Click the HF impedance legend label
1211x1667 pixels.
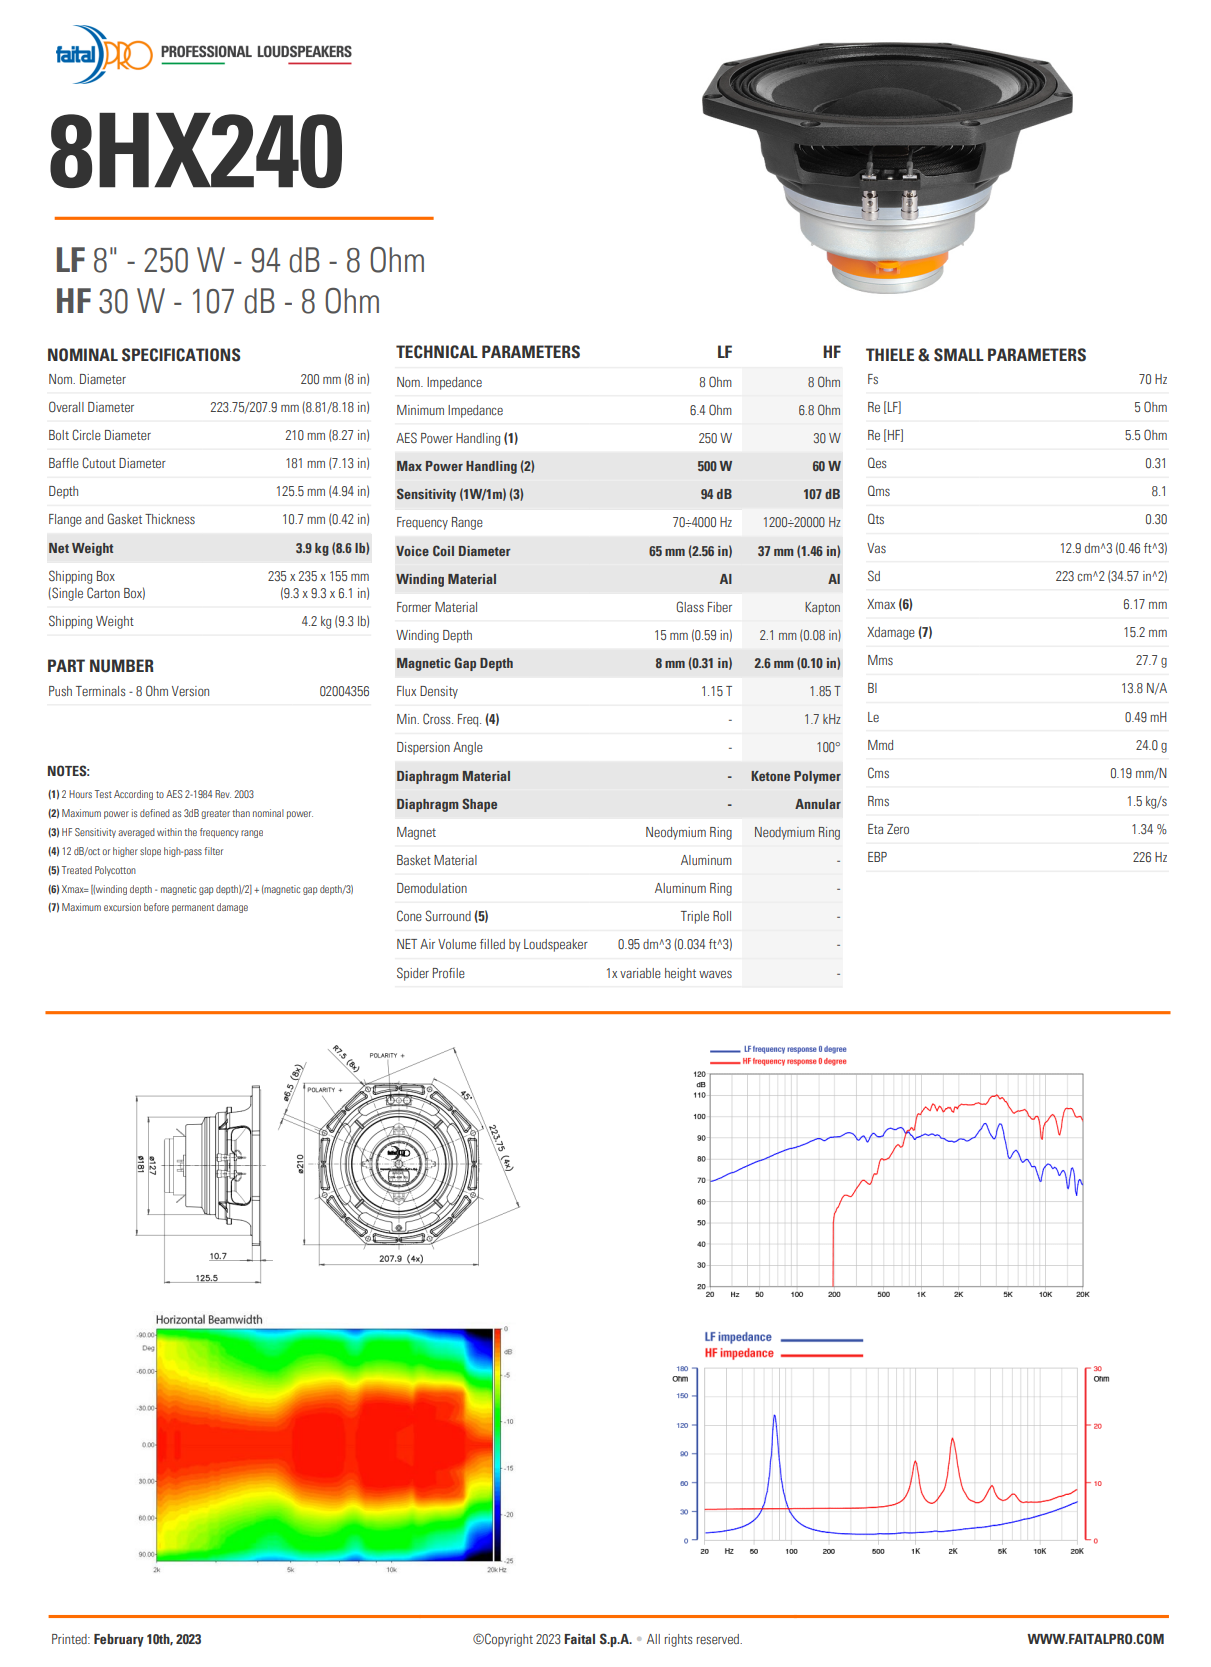tap(739, 1354)
